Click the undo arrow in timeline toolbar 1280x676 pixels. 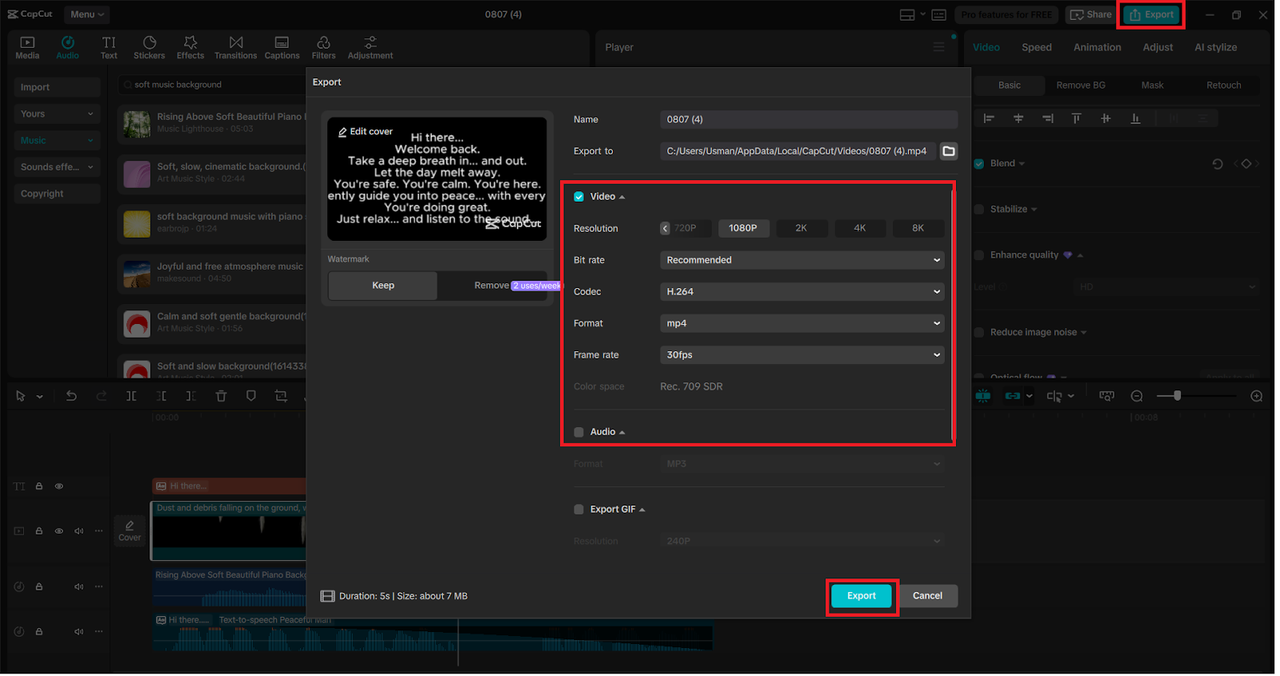pos(71,396)
